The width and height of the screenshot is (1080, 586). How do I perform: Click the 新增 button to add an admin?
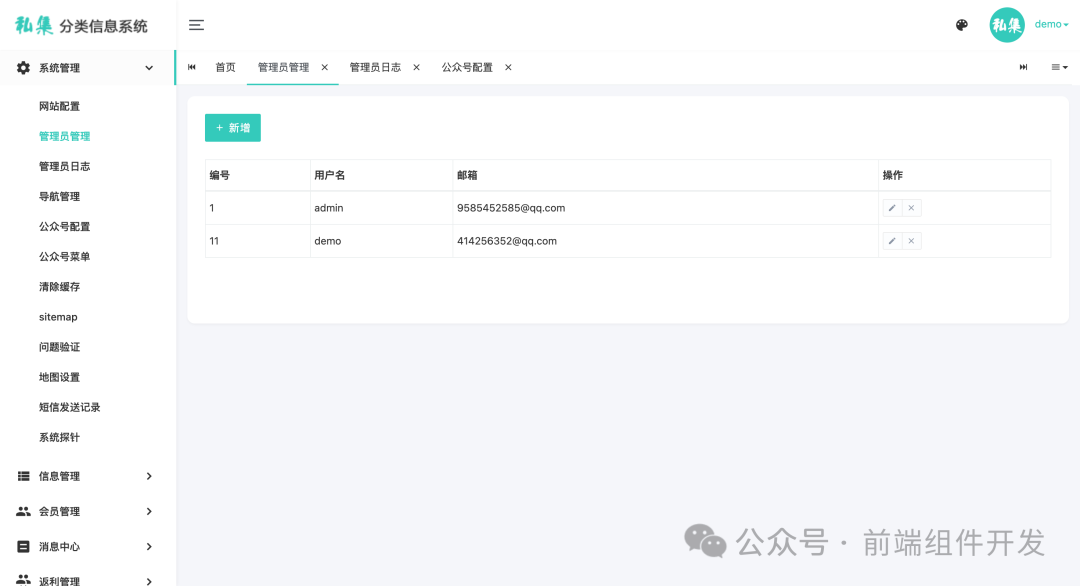point(232,128)
